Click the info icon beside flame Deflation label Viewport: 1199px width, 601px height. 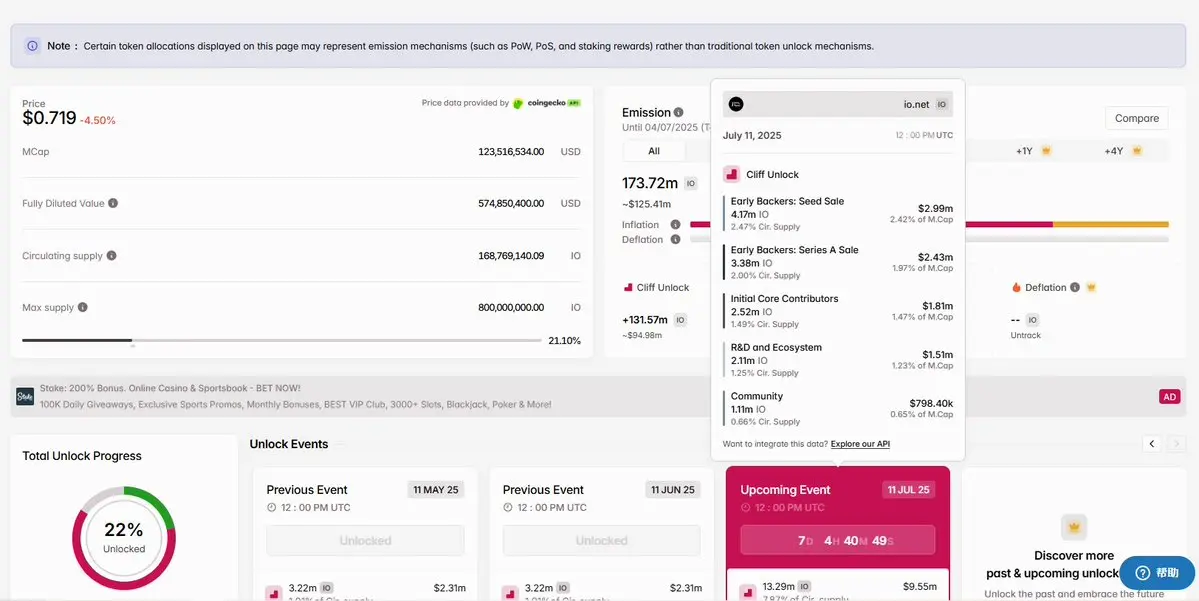(1075, 288)
